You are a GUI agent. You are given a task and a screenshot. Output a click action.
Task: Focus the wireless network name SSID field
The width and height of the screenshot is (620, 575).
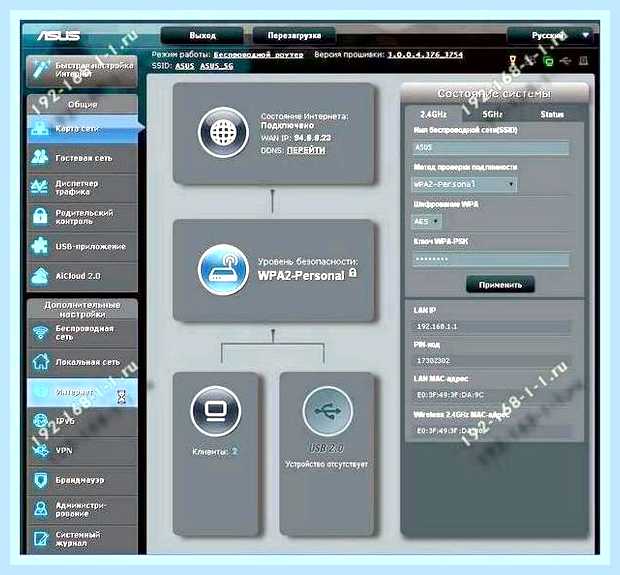coord(490,148)
